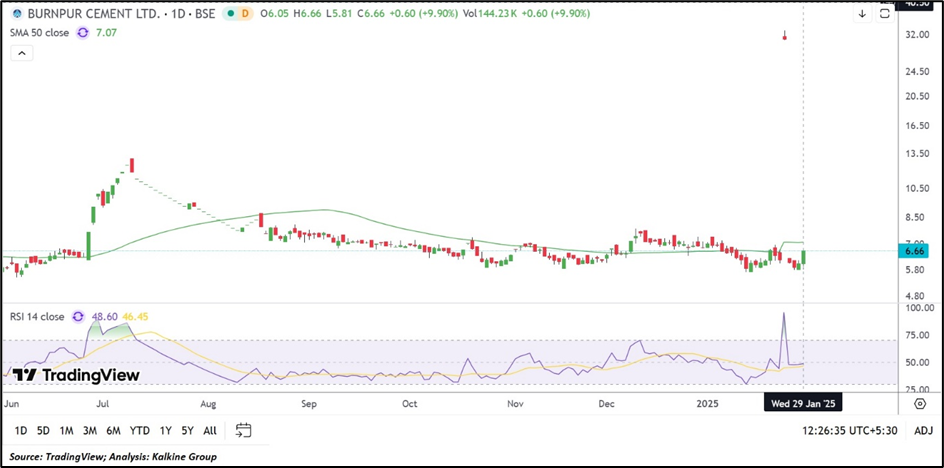Toggle ADJ adjusted price data

[922, 431]
